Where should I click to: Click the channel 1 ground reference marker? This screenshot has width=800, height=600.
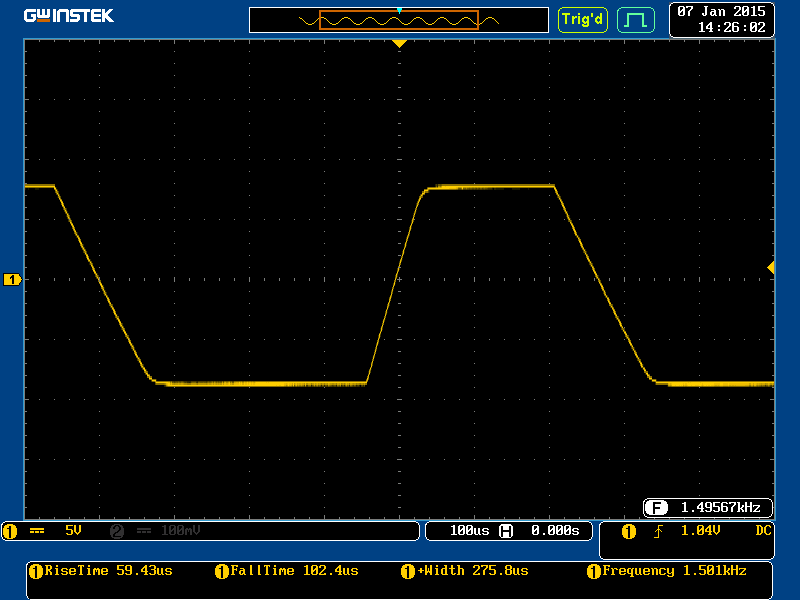pos(12,280)
